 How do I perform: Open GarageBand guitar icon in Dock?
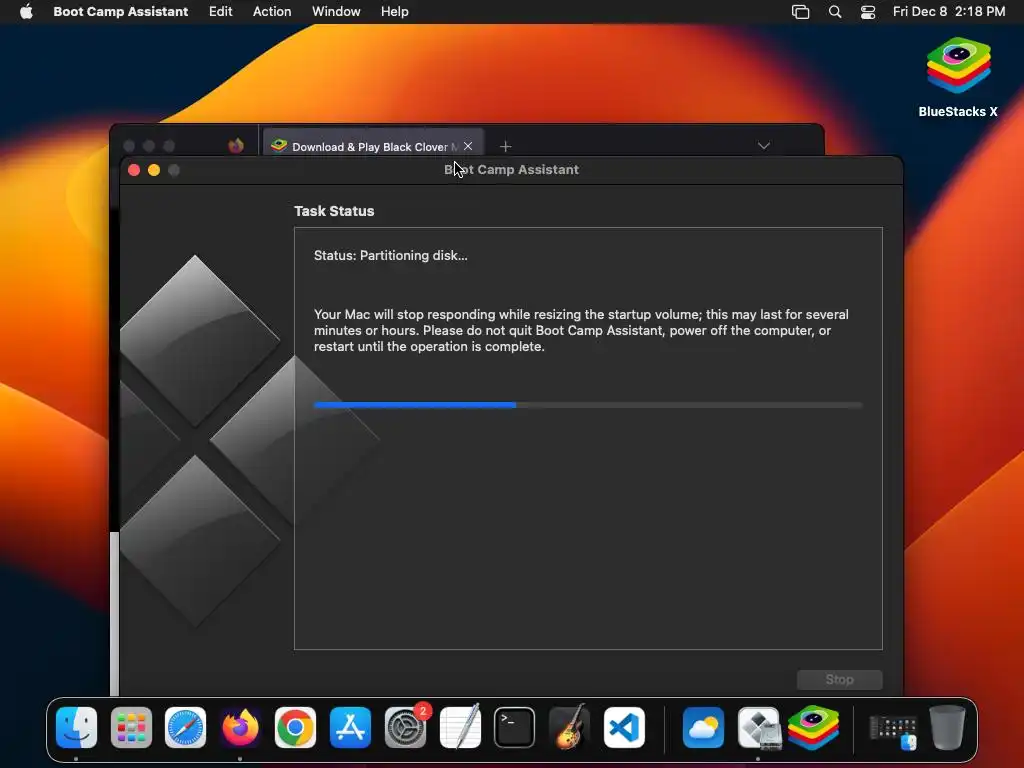tap(569, 728)
